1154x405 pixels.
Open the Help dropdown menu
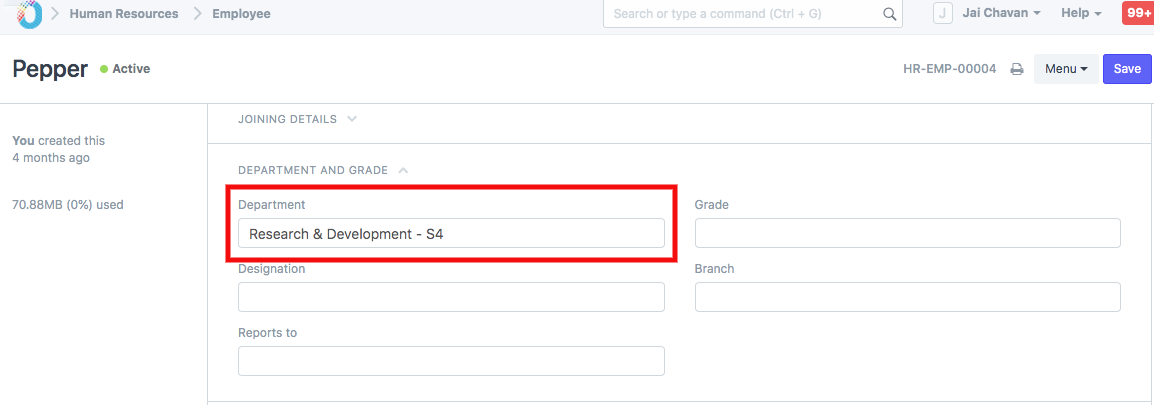(1081, 13)
